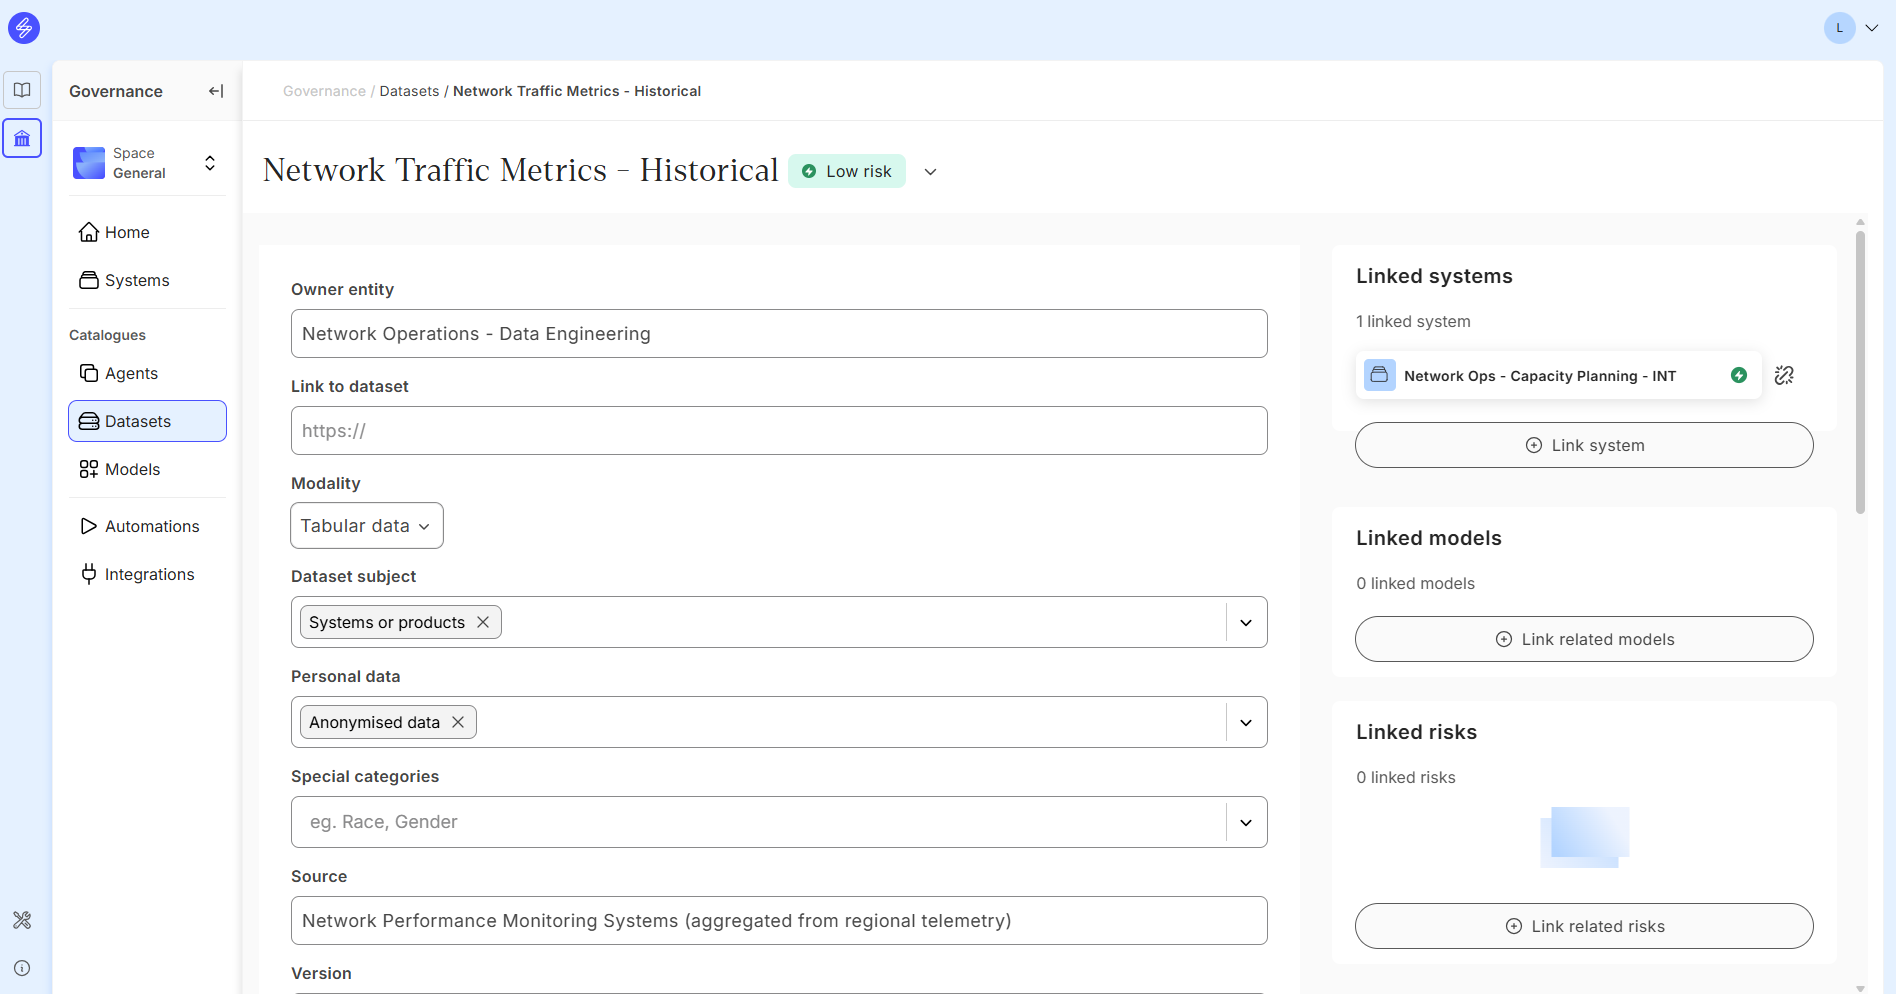Image resolution: width=1896 pixels, height=994 pixels.
Task: Click the info icon at bottom left
Action: 22,968
